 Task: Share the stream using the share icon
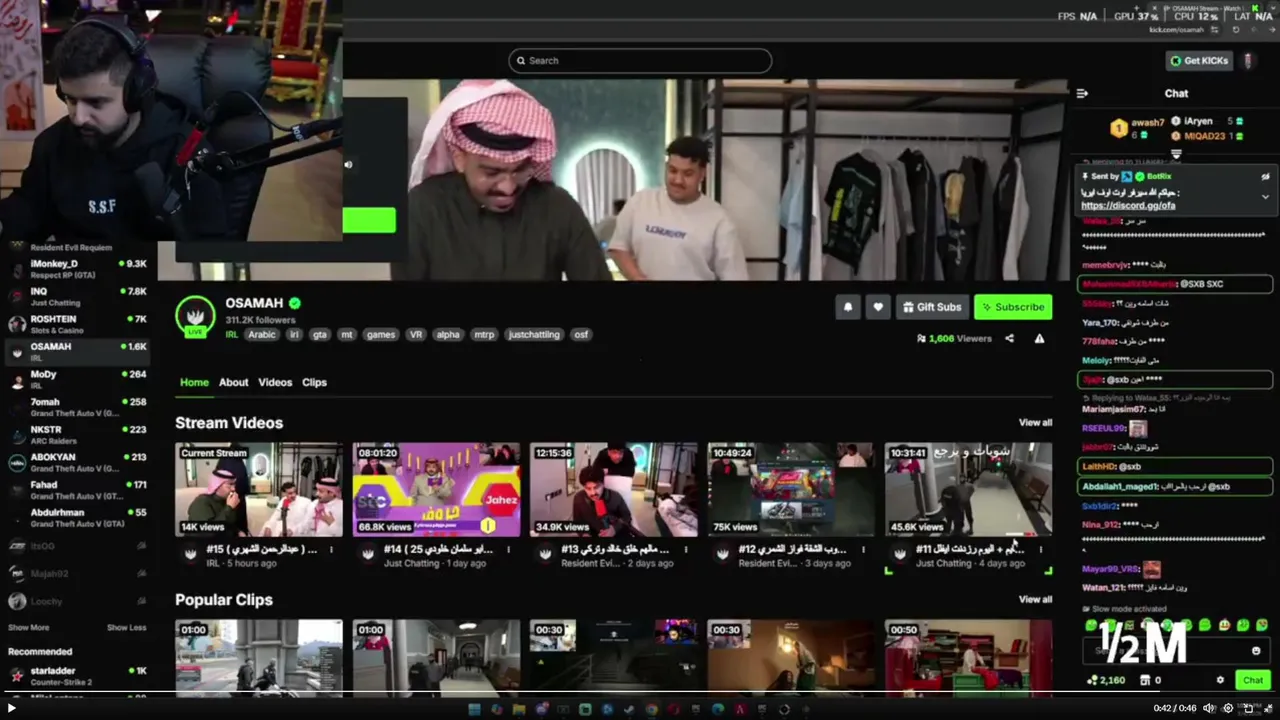[x=1009, y=339]
